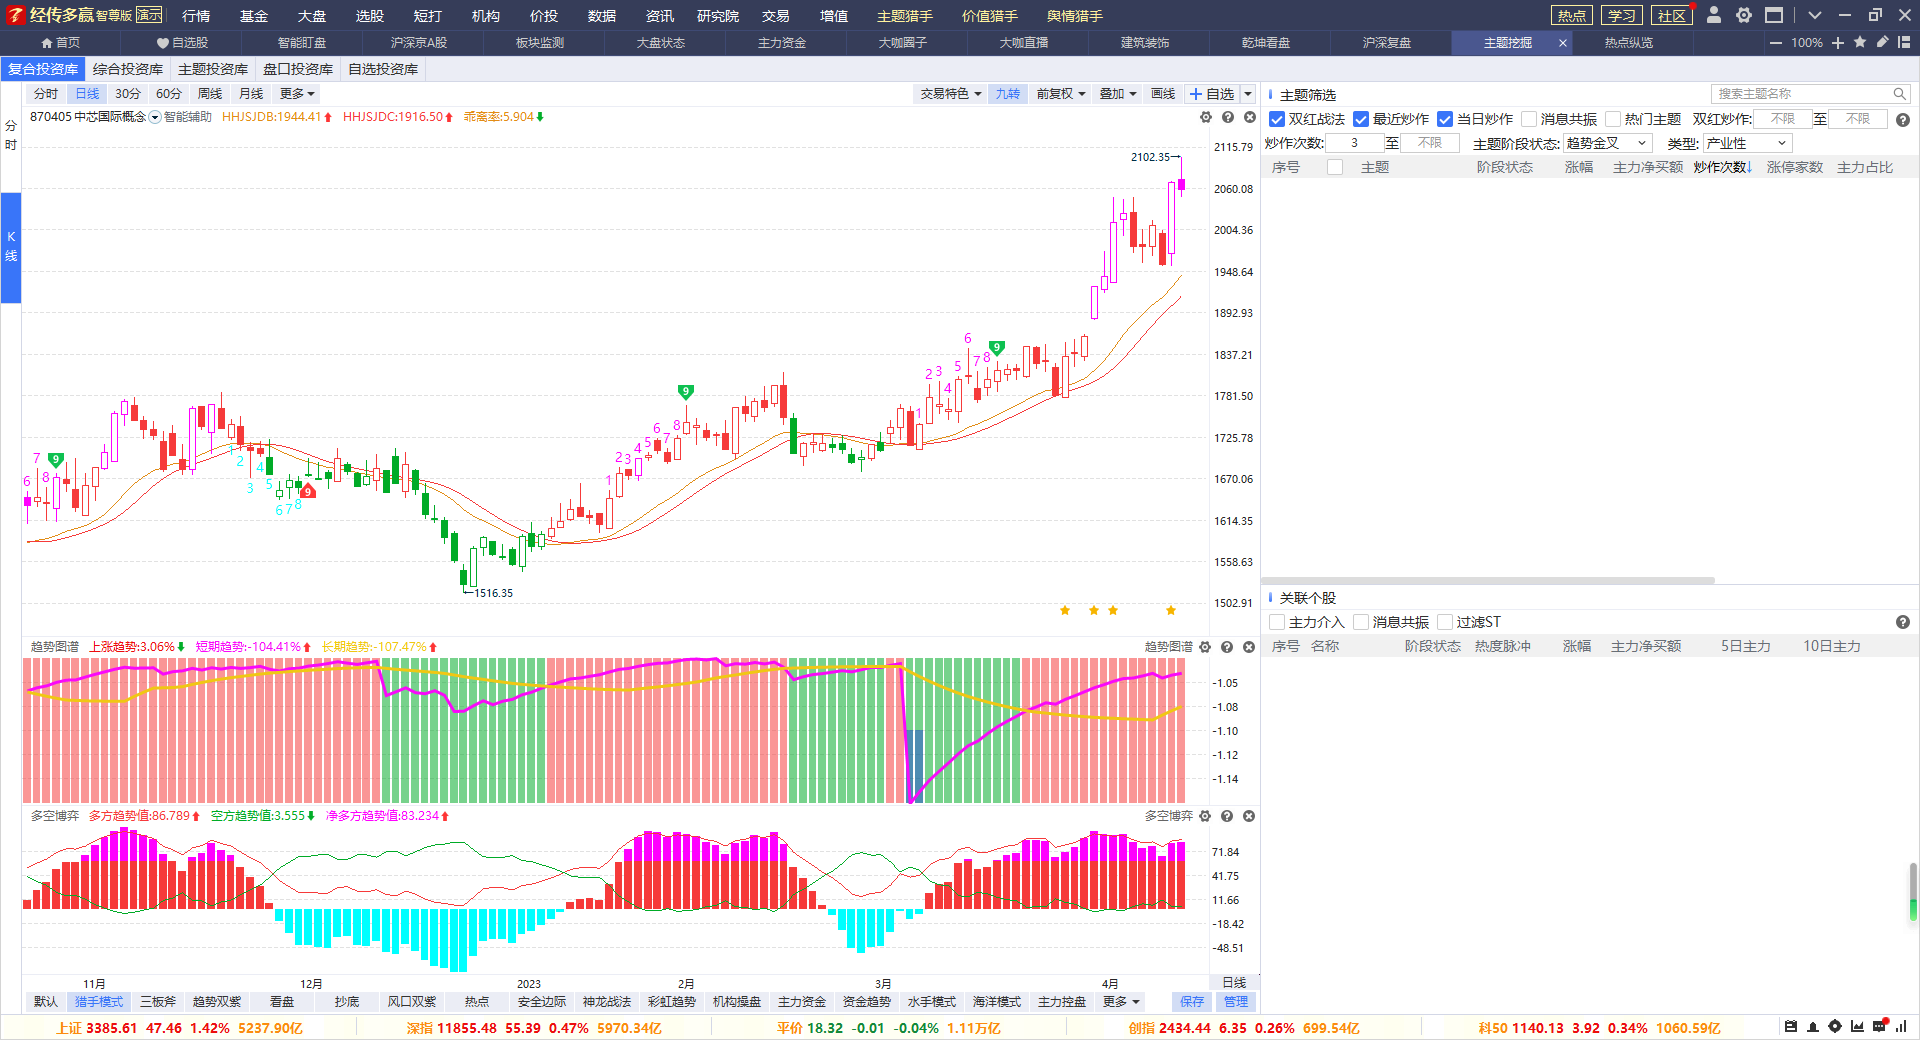The image size is (1920, 1040).
Task: Switch to 主题投资库 tab
Action: click(213, 69)
